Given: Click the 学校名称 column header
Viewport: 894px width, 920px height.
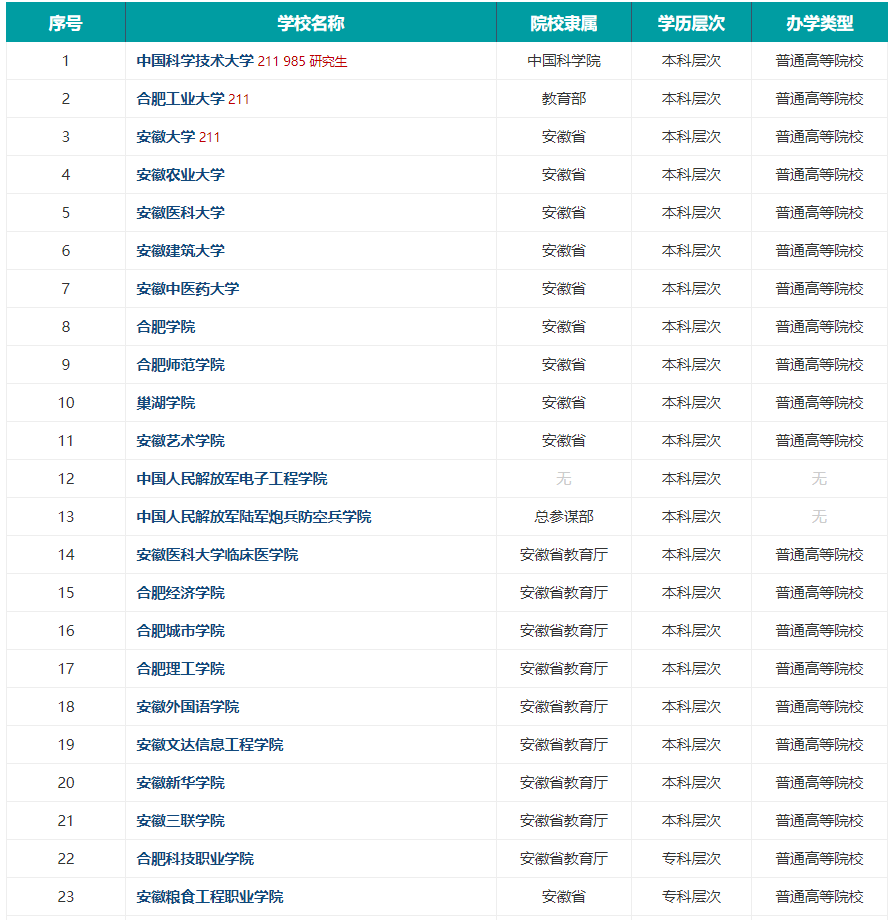Looking at the screenshot, I should coord(311,23).
